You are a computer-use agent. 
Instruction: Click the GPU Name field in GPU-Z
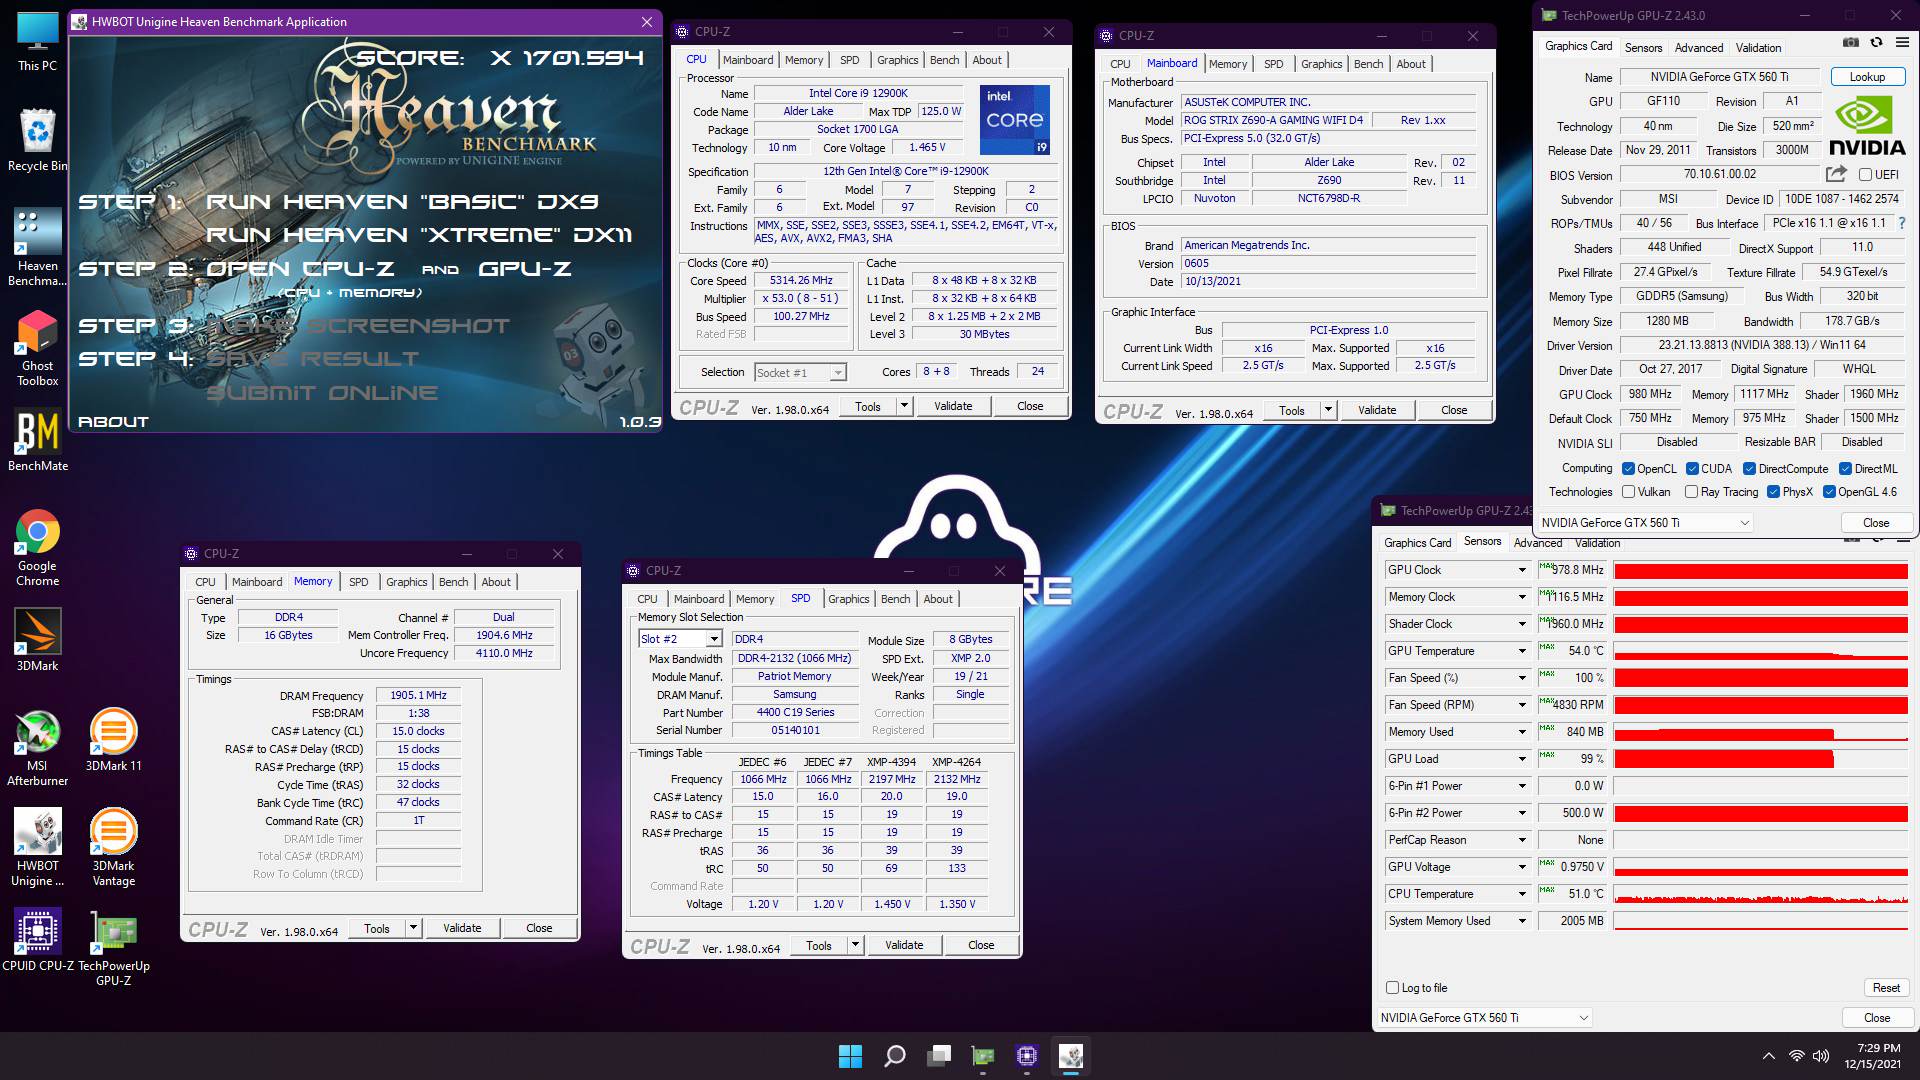pos(1719,77)
